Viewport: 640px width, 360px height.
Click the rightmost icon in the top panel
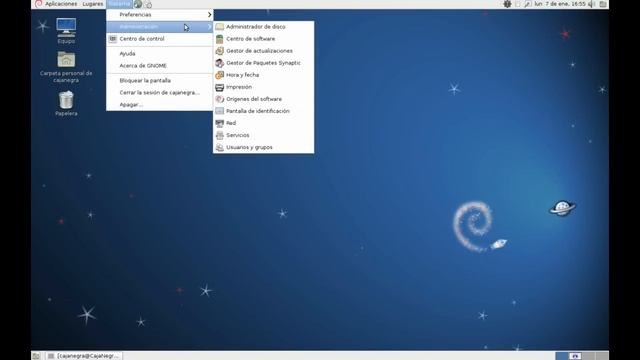[603, 4]
